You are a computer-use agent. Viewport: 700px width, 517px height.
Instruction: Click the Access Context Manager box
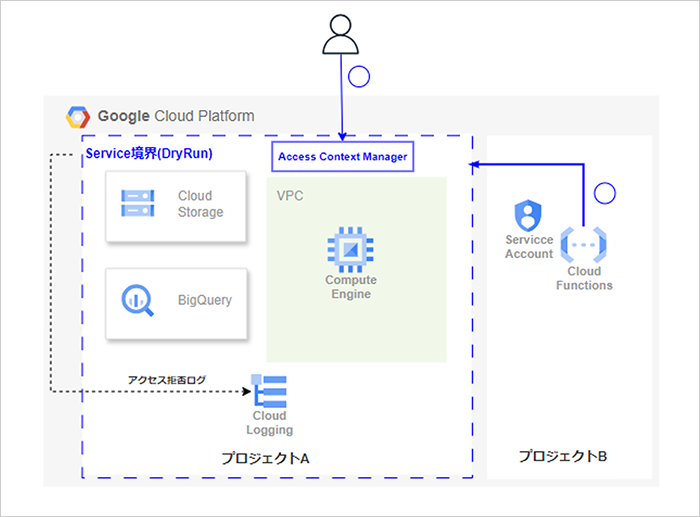point(342,157)
